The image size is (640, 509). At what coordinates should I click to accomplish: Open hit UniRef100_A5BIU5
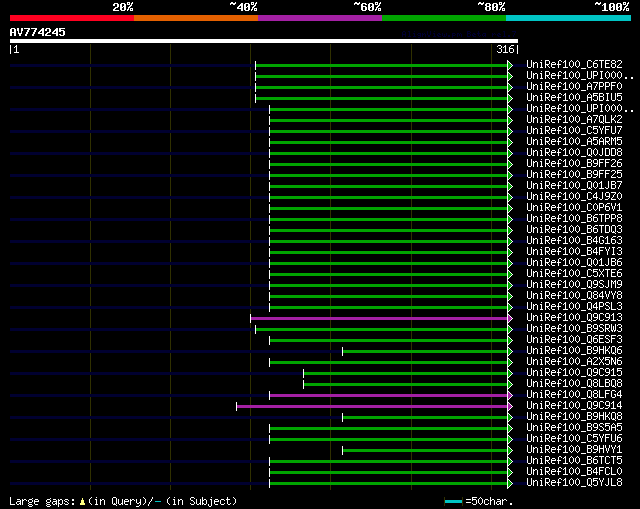574,98
